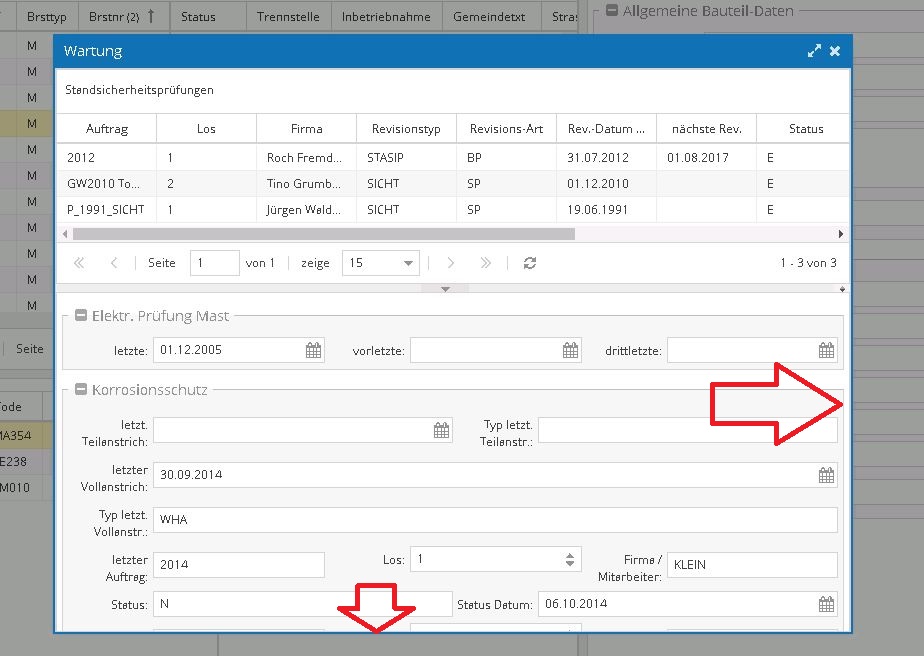The height and width of the screenshot is (656, 924).
Task: Open calendar picker for Status Datum
Action: point(826,604)
